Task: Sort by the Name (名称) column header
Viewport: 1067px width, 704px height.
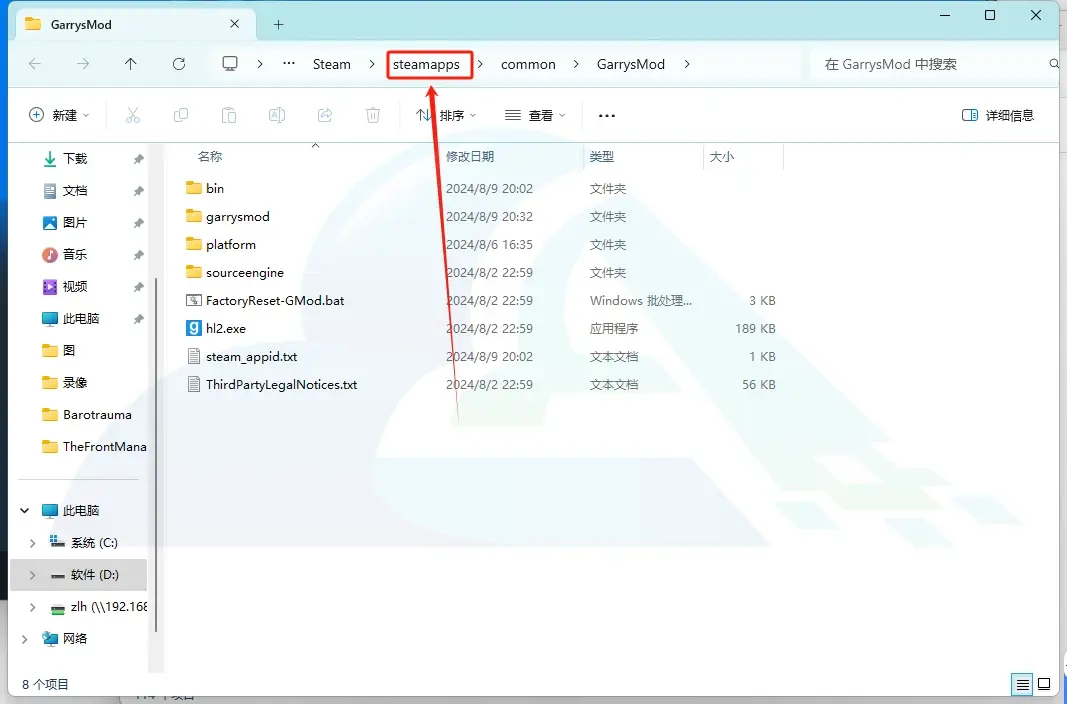Action: [210, 156]
